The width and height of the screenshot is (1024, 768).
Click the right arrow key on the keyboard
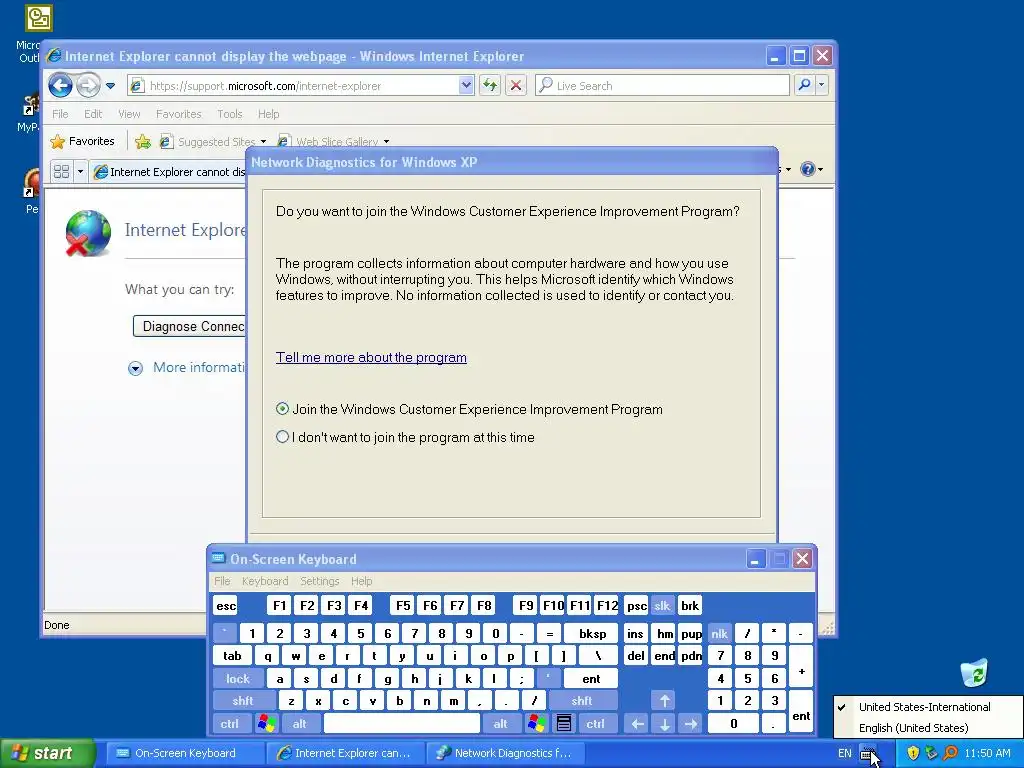pyautogui.click(x=691, y=724)
